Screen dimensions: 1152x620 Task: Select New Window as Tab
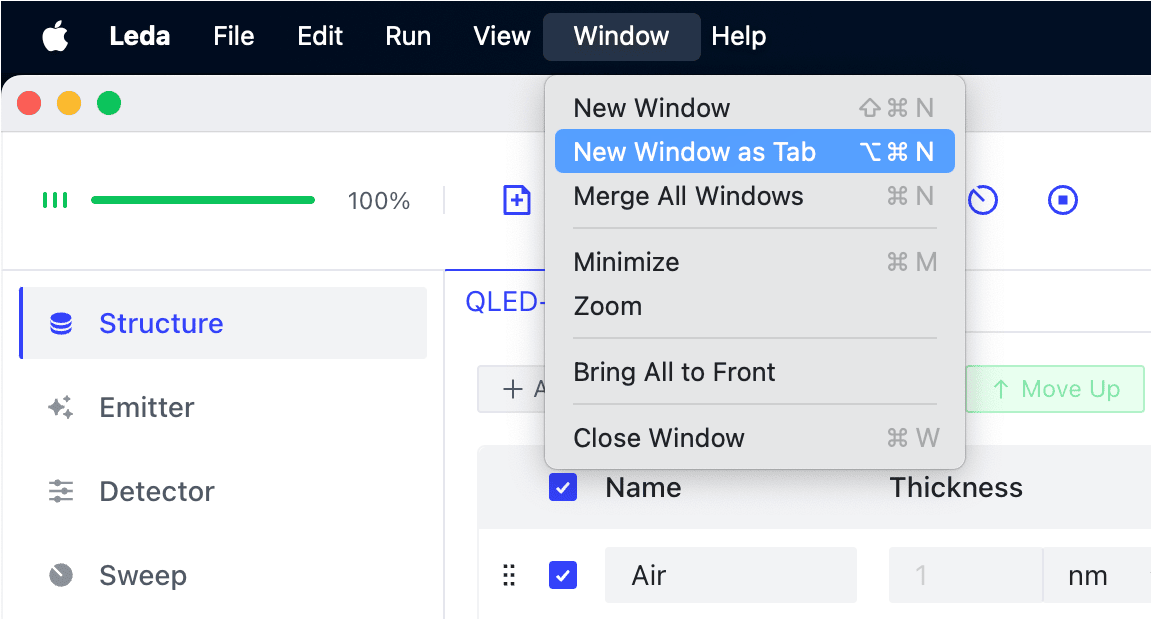pyautogui.click(x=755, y=151)
